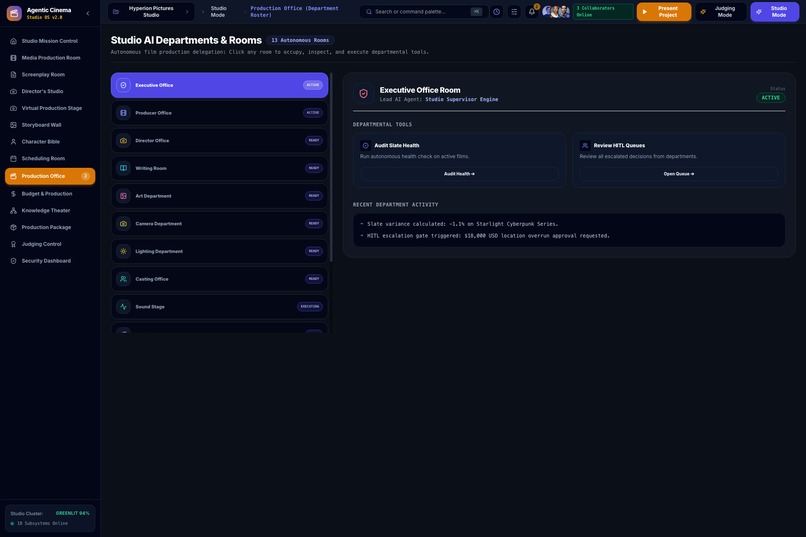Open the Hyperion Pictures Studio selector
The image size is (806, 537).
pyautogui.click(x=151, y=12)
